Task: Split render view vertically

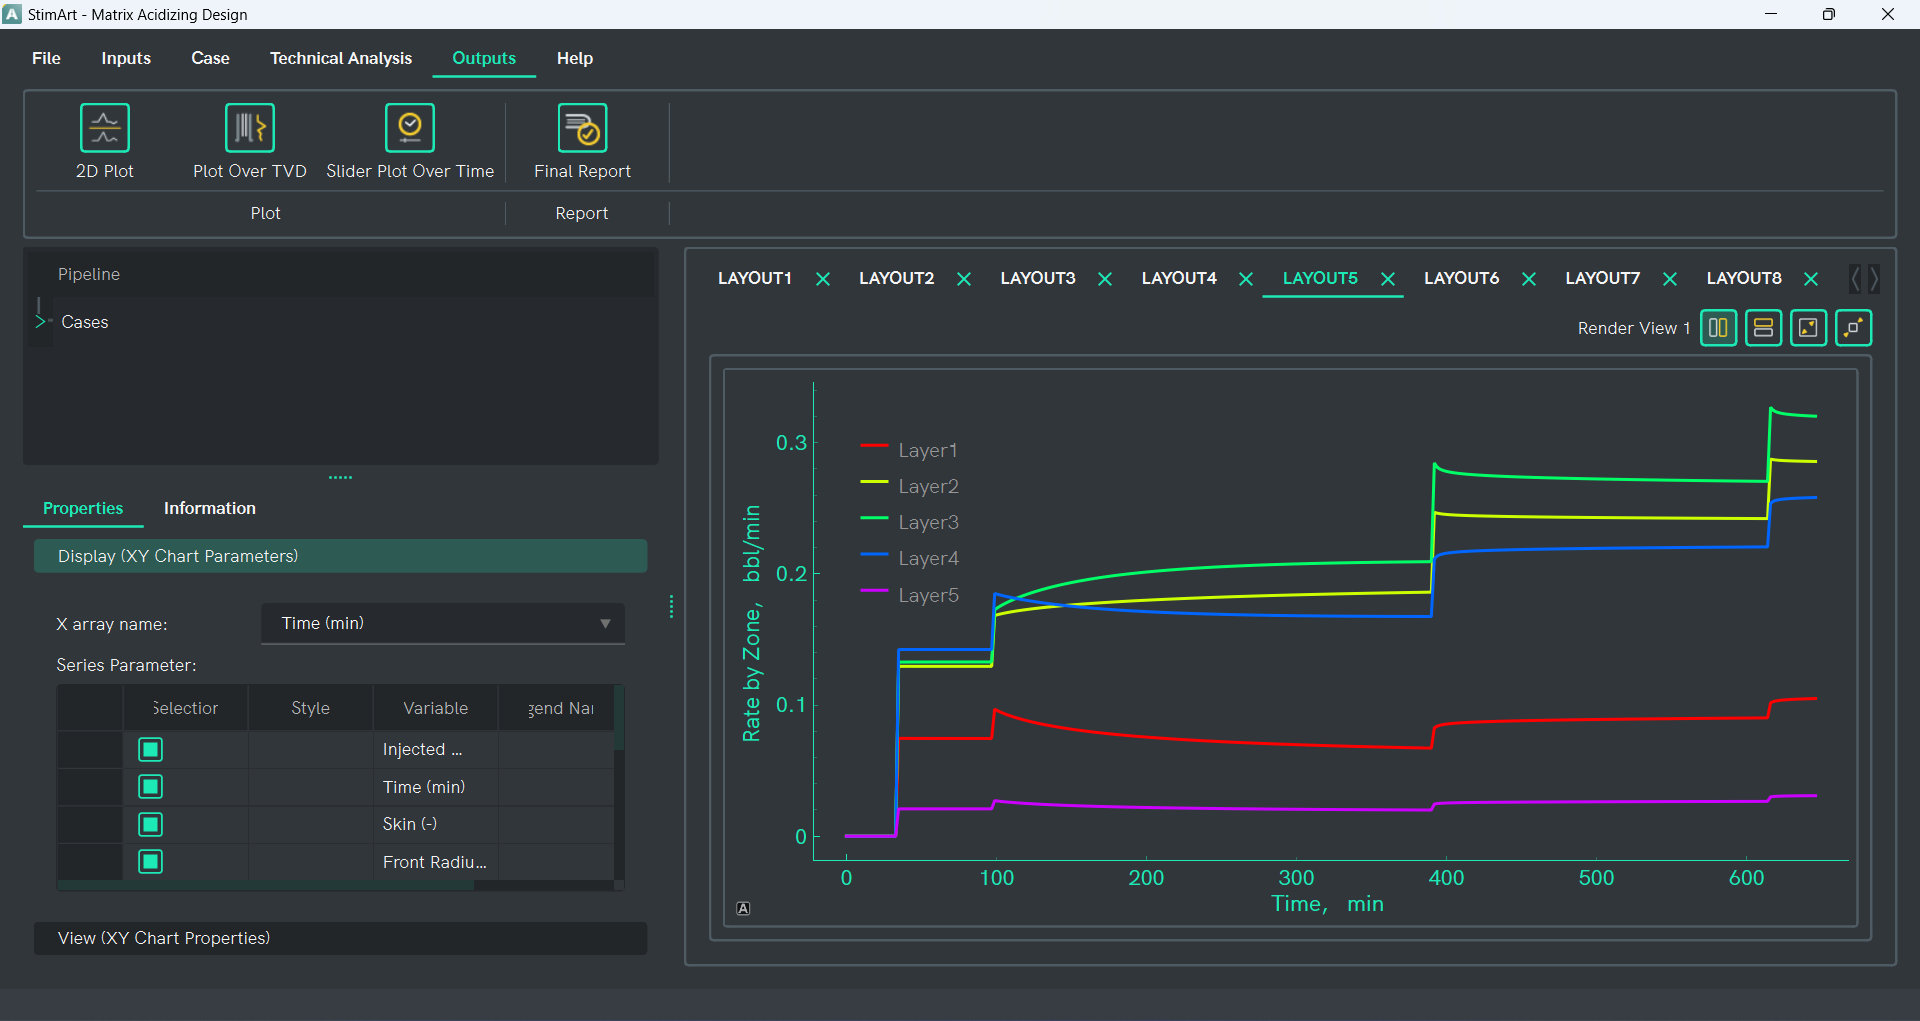Action: pyautogui.click(x=1718, y=328)
